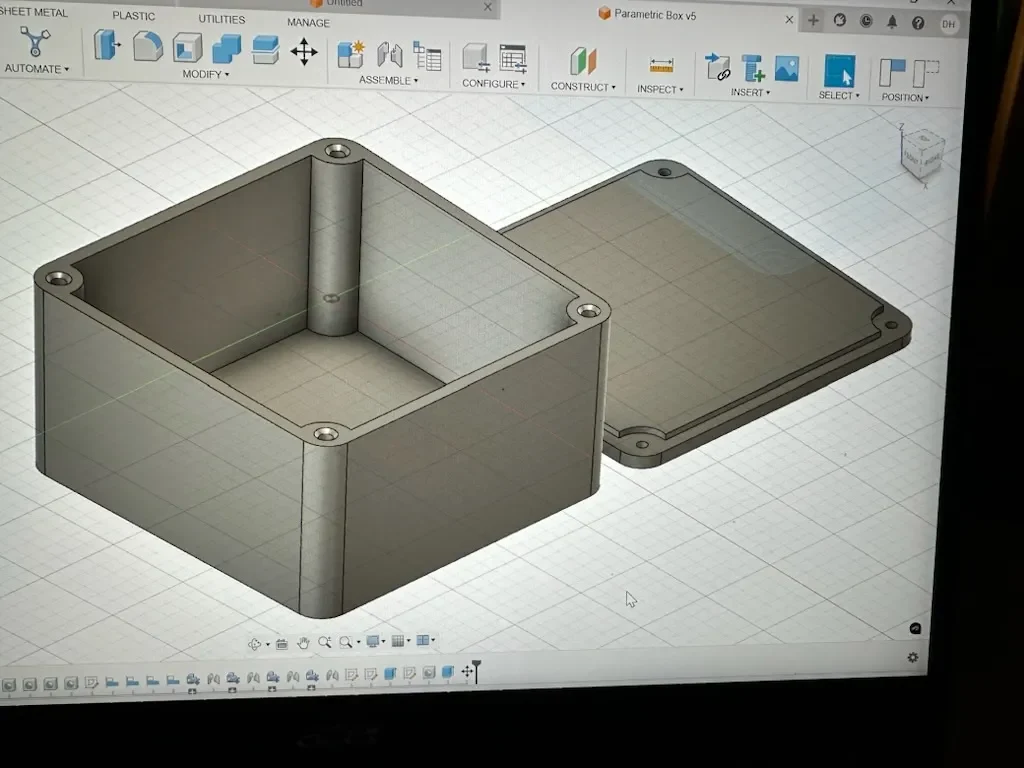
Task: Expand the SELECT dropdown menu
Action: [839, 95]
